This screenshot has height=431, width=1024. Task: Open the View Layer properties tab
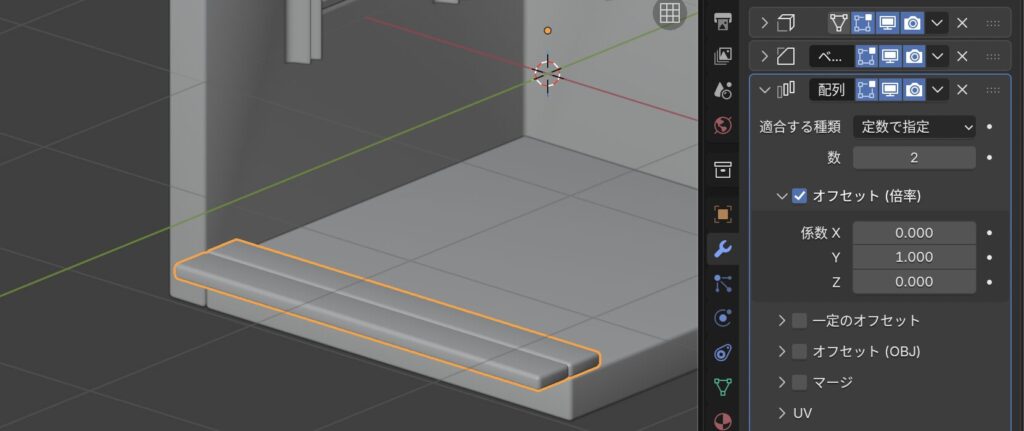click(723, 57)
